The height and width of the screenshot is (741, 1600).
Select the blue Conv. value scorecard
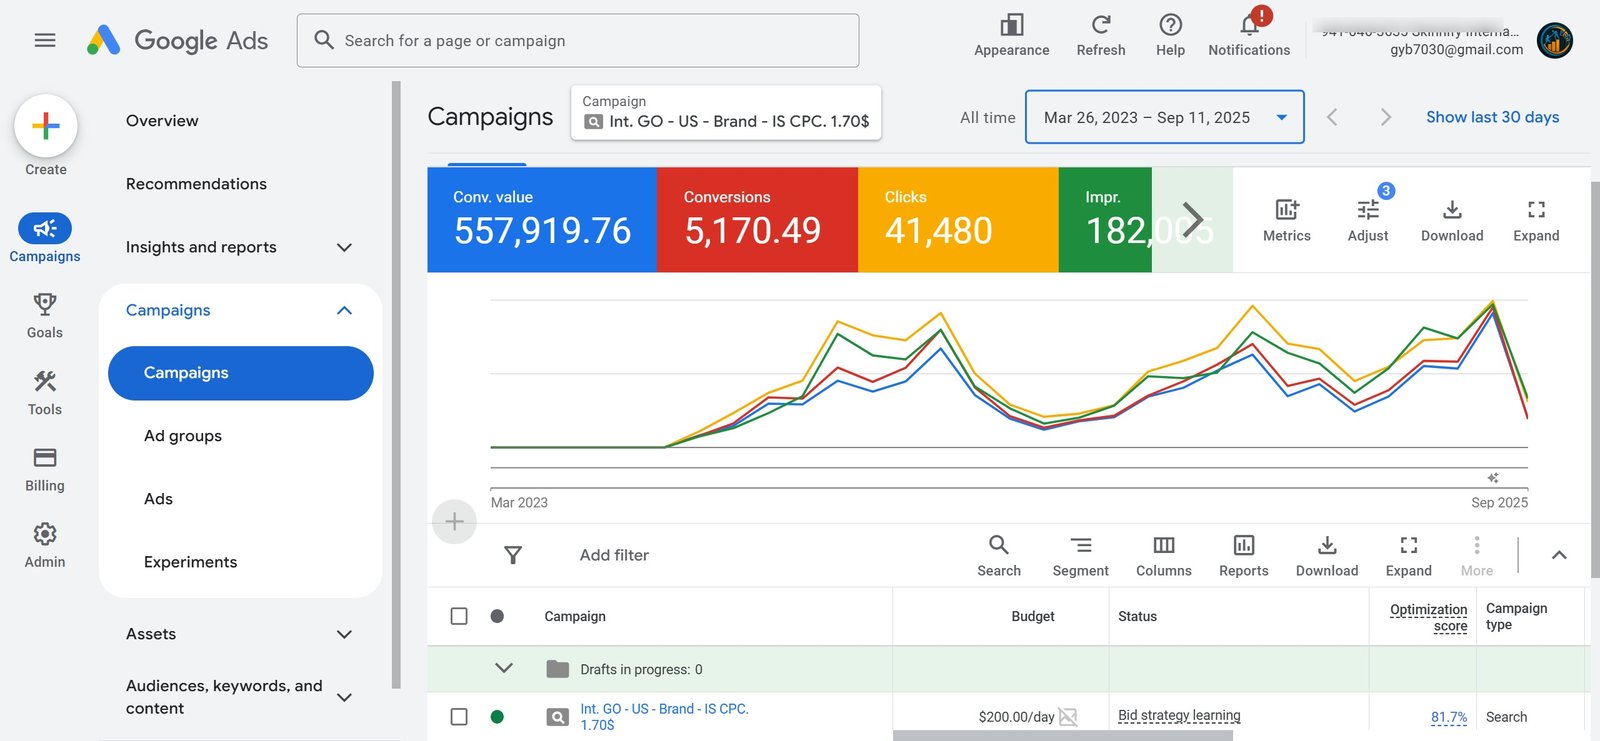[542, 219]
